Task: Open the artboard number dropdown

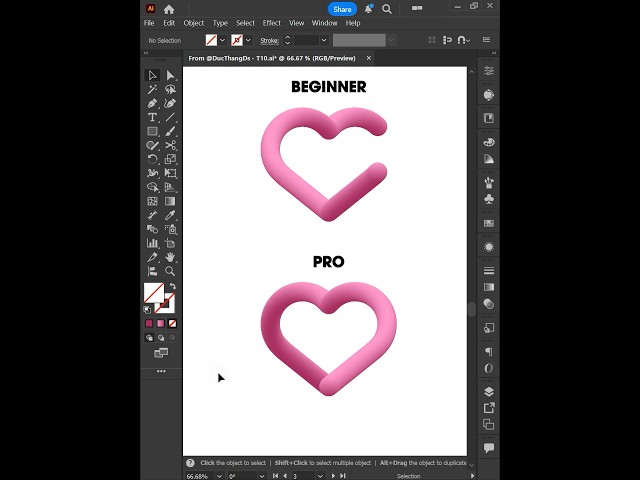Action: click(320, 476)
